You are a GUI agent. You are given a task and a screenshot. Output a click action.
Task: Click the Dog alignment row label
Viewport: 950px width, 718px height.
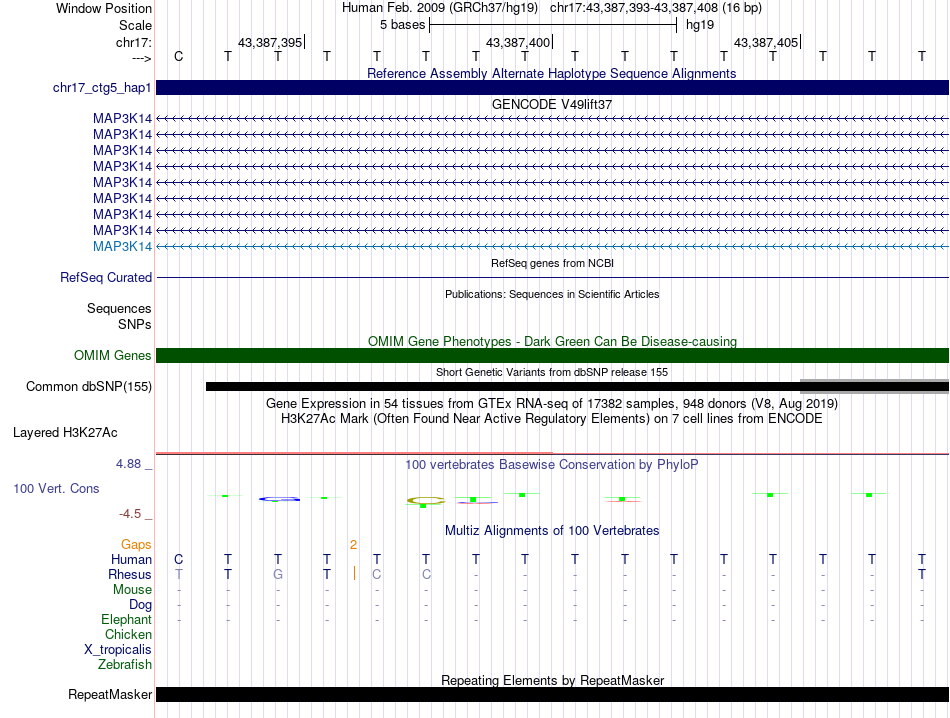(140, 605)
